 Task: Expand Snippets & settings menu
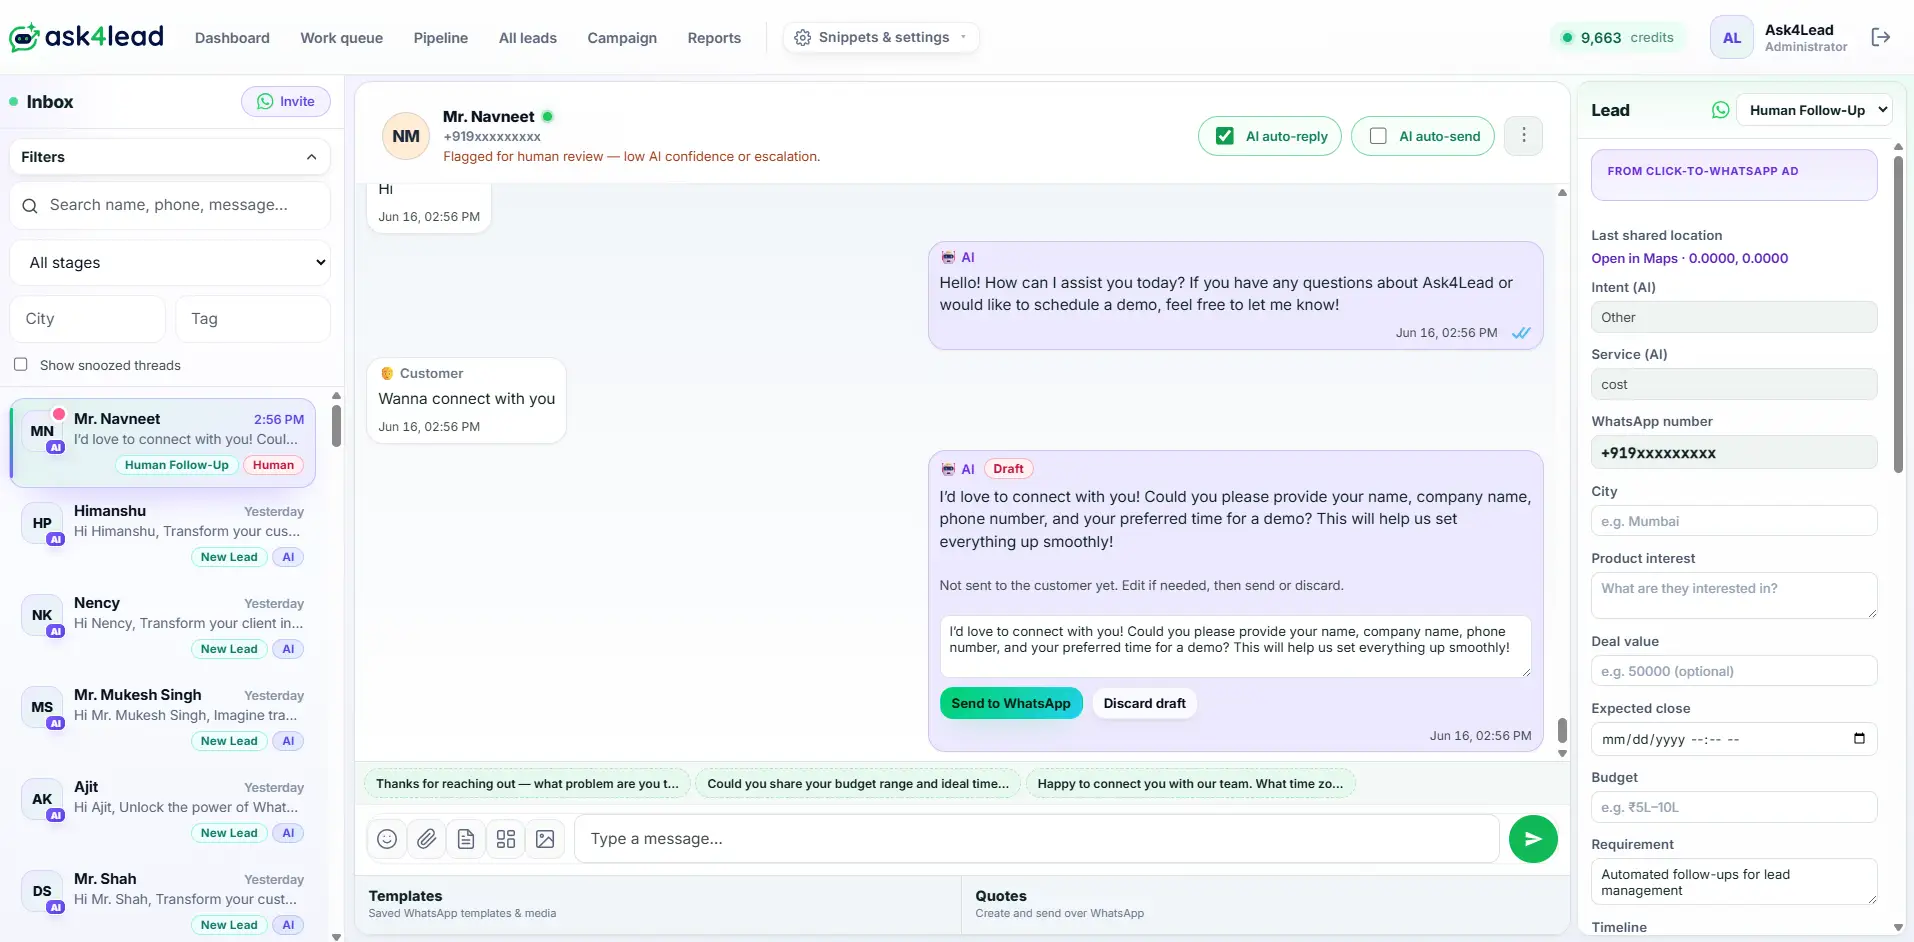click(x=881, y=38)
